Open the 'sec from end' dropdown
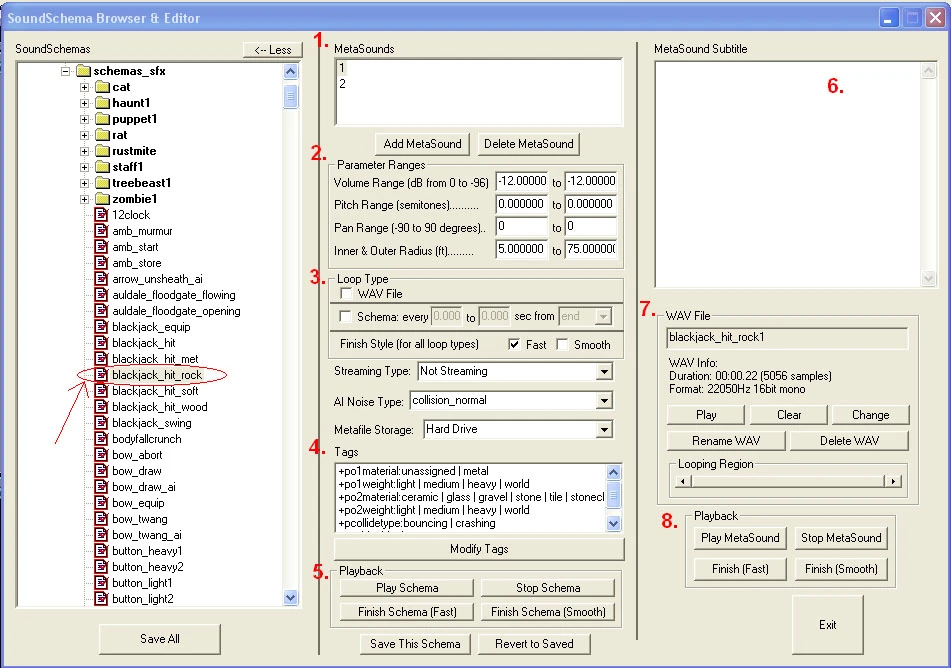This screenshot has height=668, width=951. pos(603,316)
